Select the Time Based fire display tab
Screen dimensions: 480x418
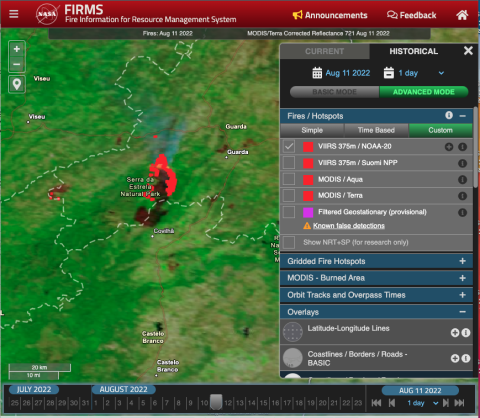[x=376, y=130]
